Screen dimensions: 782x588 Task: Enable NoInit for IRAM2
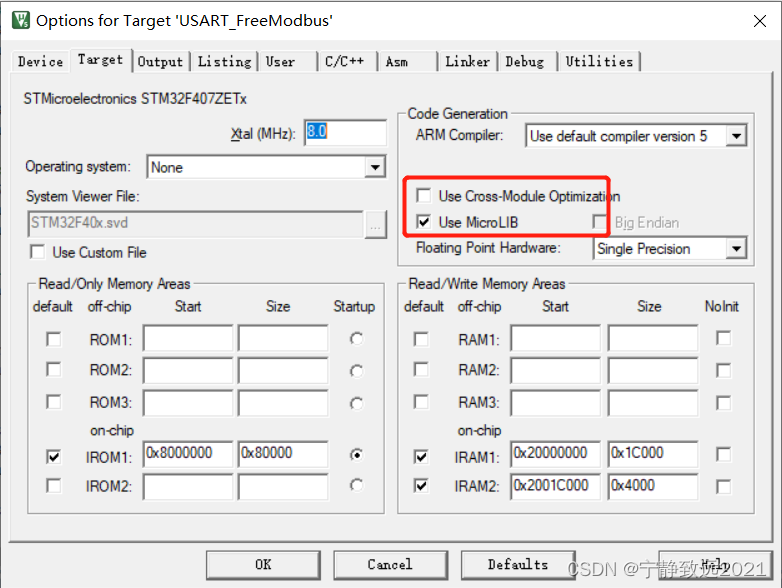(x=724, y=486)
